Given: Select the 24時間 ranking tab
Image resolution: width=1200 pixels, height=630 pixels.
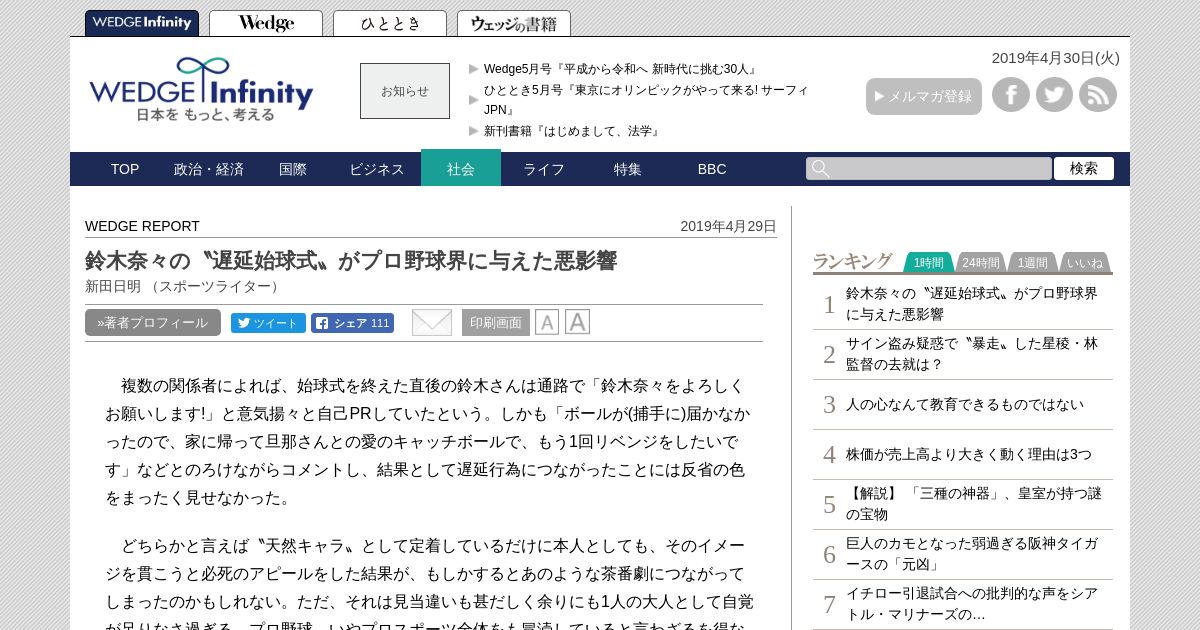Looking at the screenshot, I should [x=981, y=262].
